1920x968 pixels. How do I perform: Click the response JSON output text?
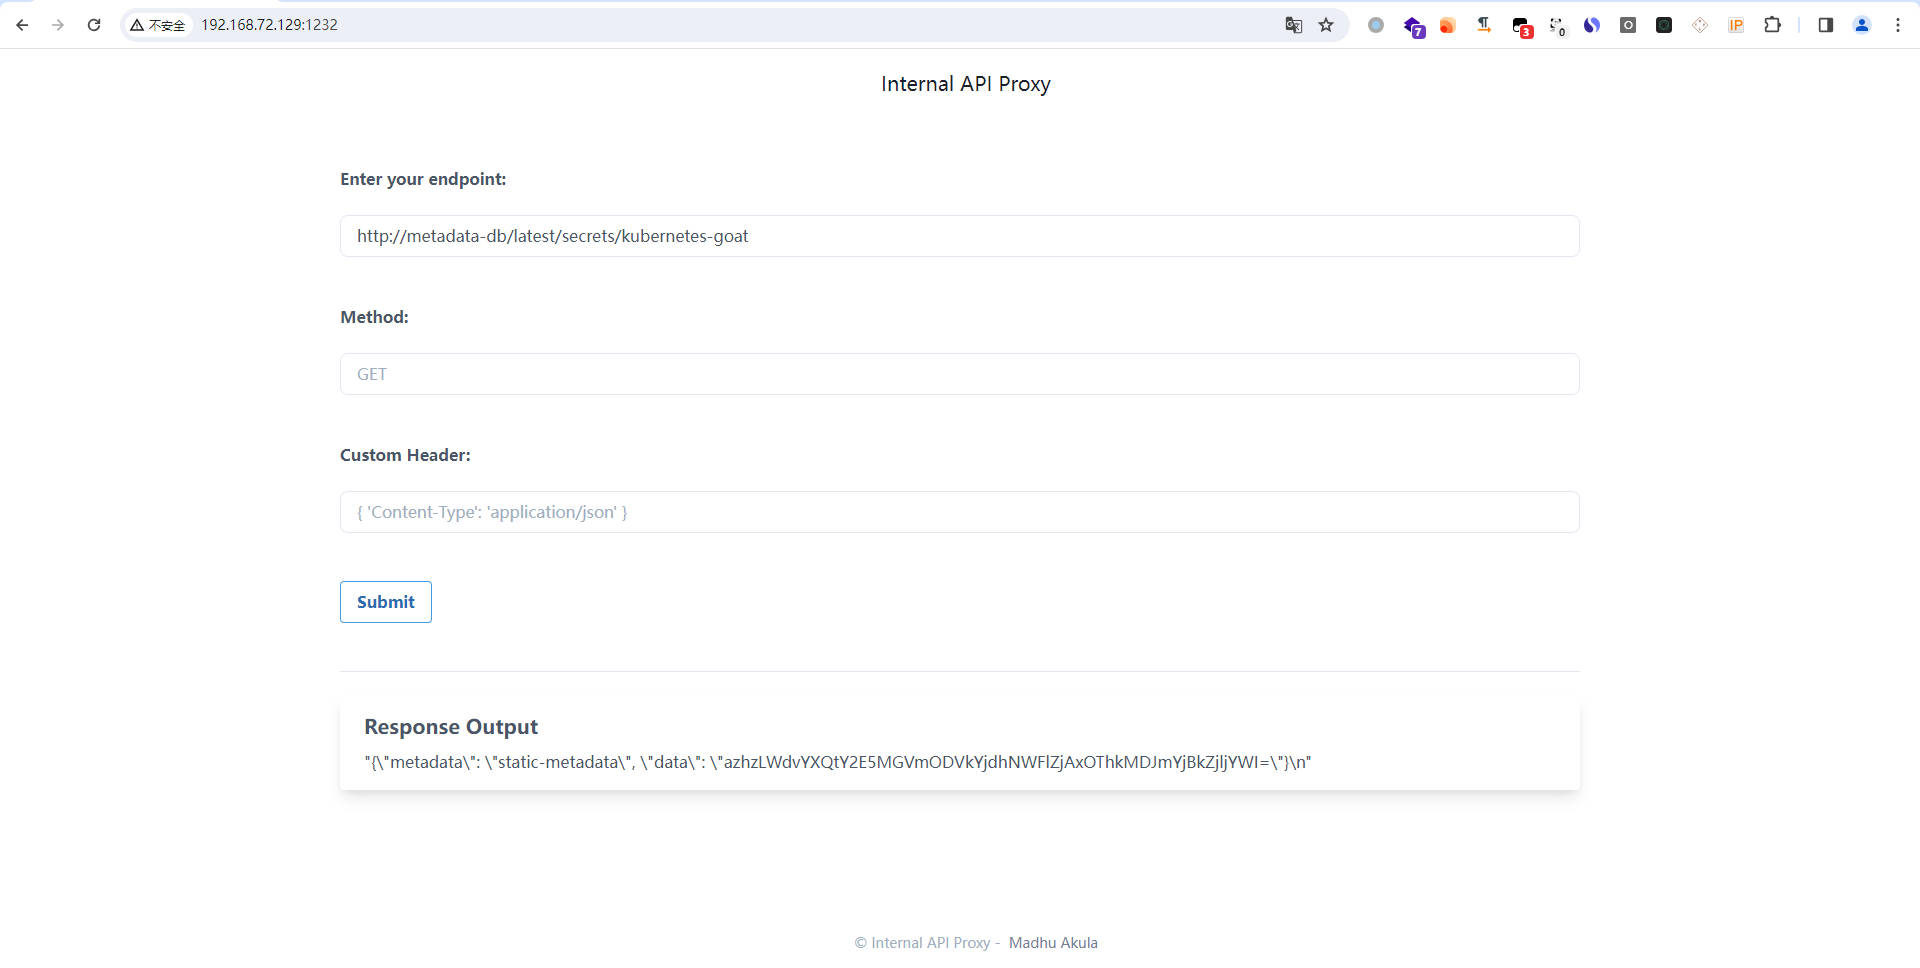(838, 762)
